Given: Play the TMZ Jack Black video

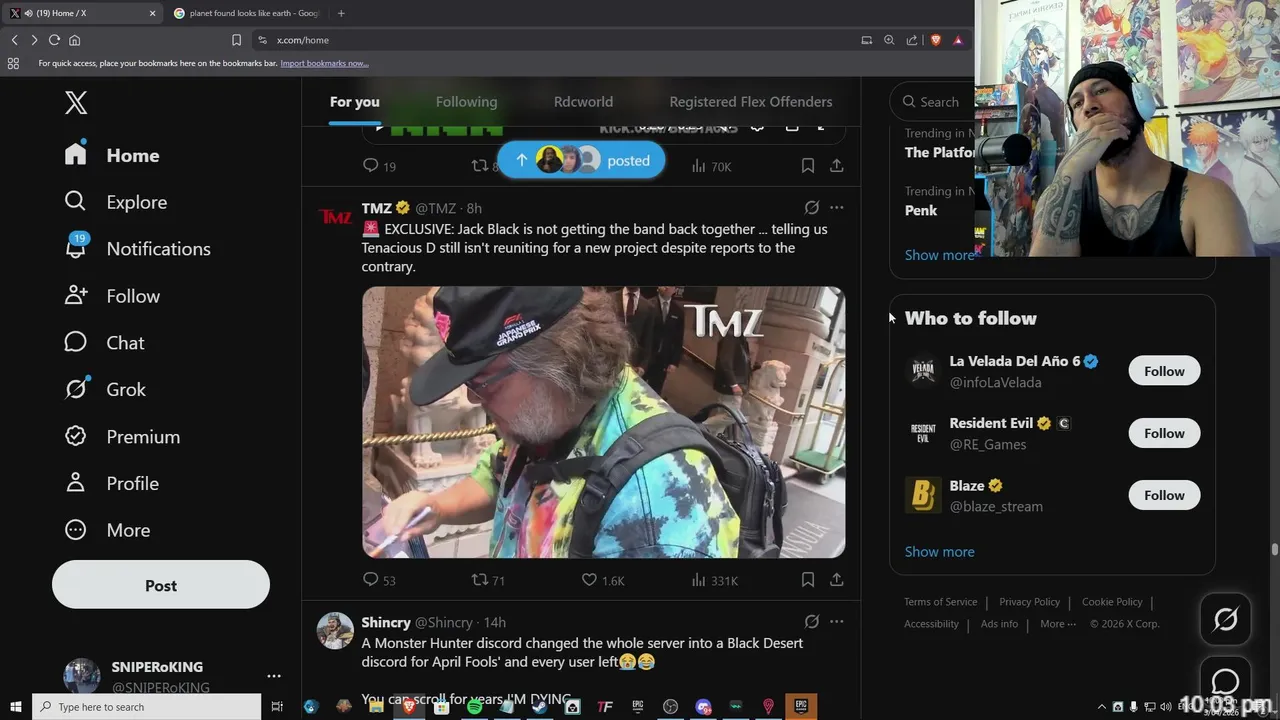Looking at the screenshot, I should click(603, 422).
